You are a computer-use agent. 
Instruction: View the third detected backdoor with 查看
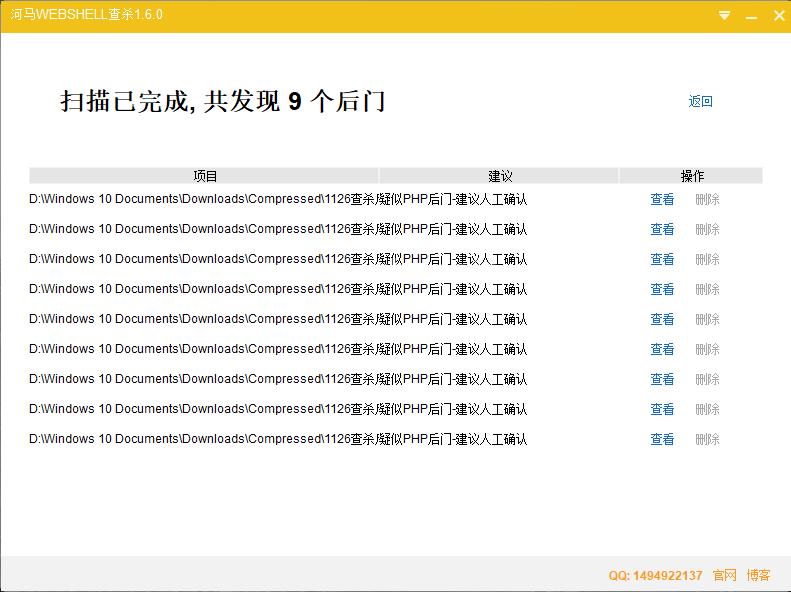pos(662,260)
